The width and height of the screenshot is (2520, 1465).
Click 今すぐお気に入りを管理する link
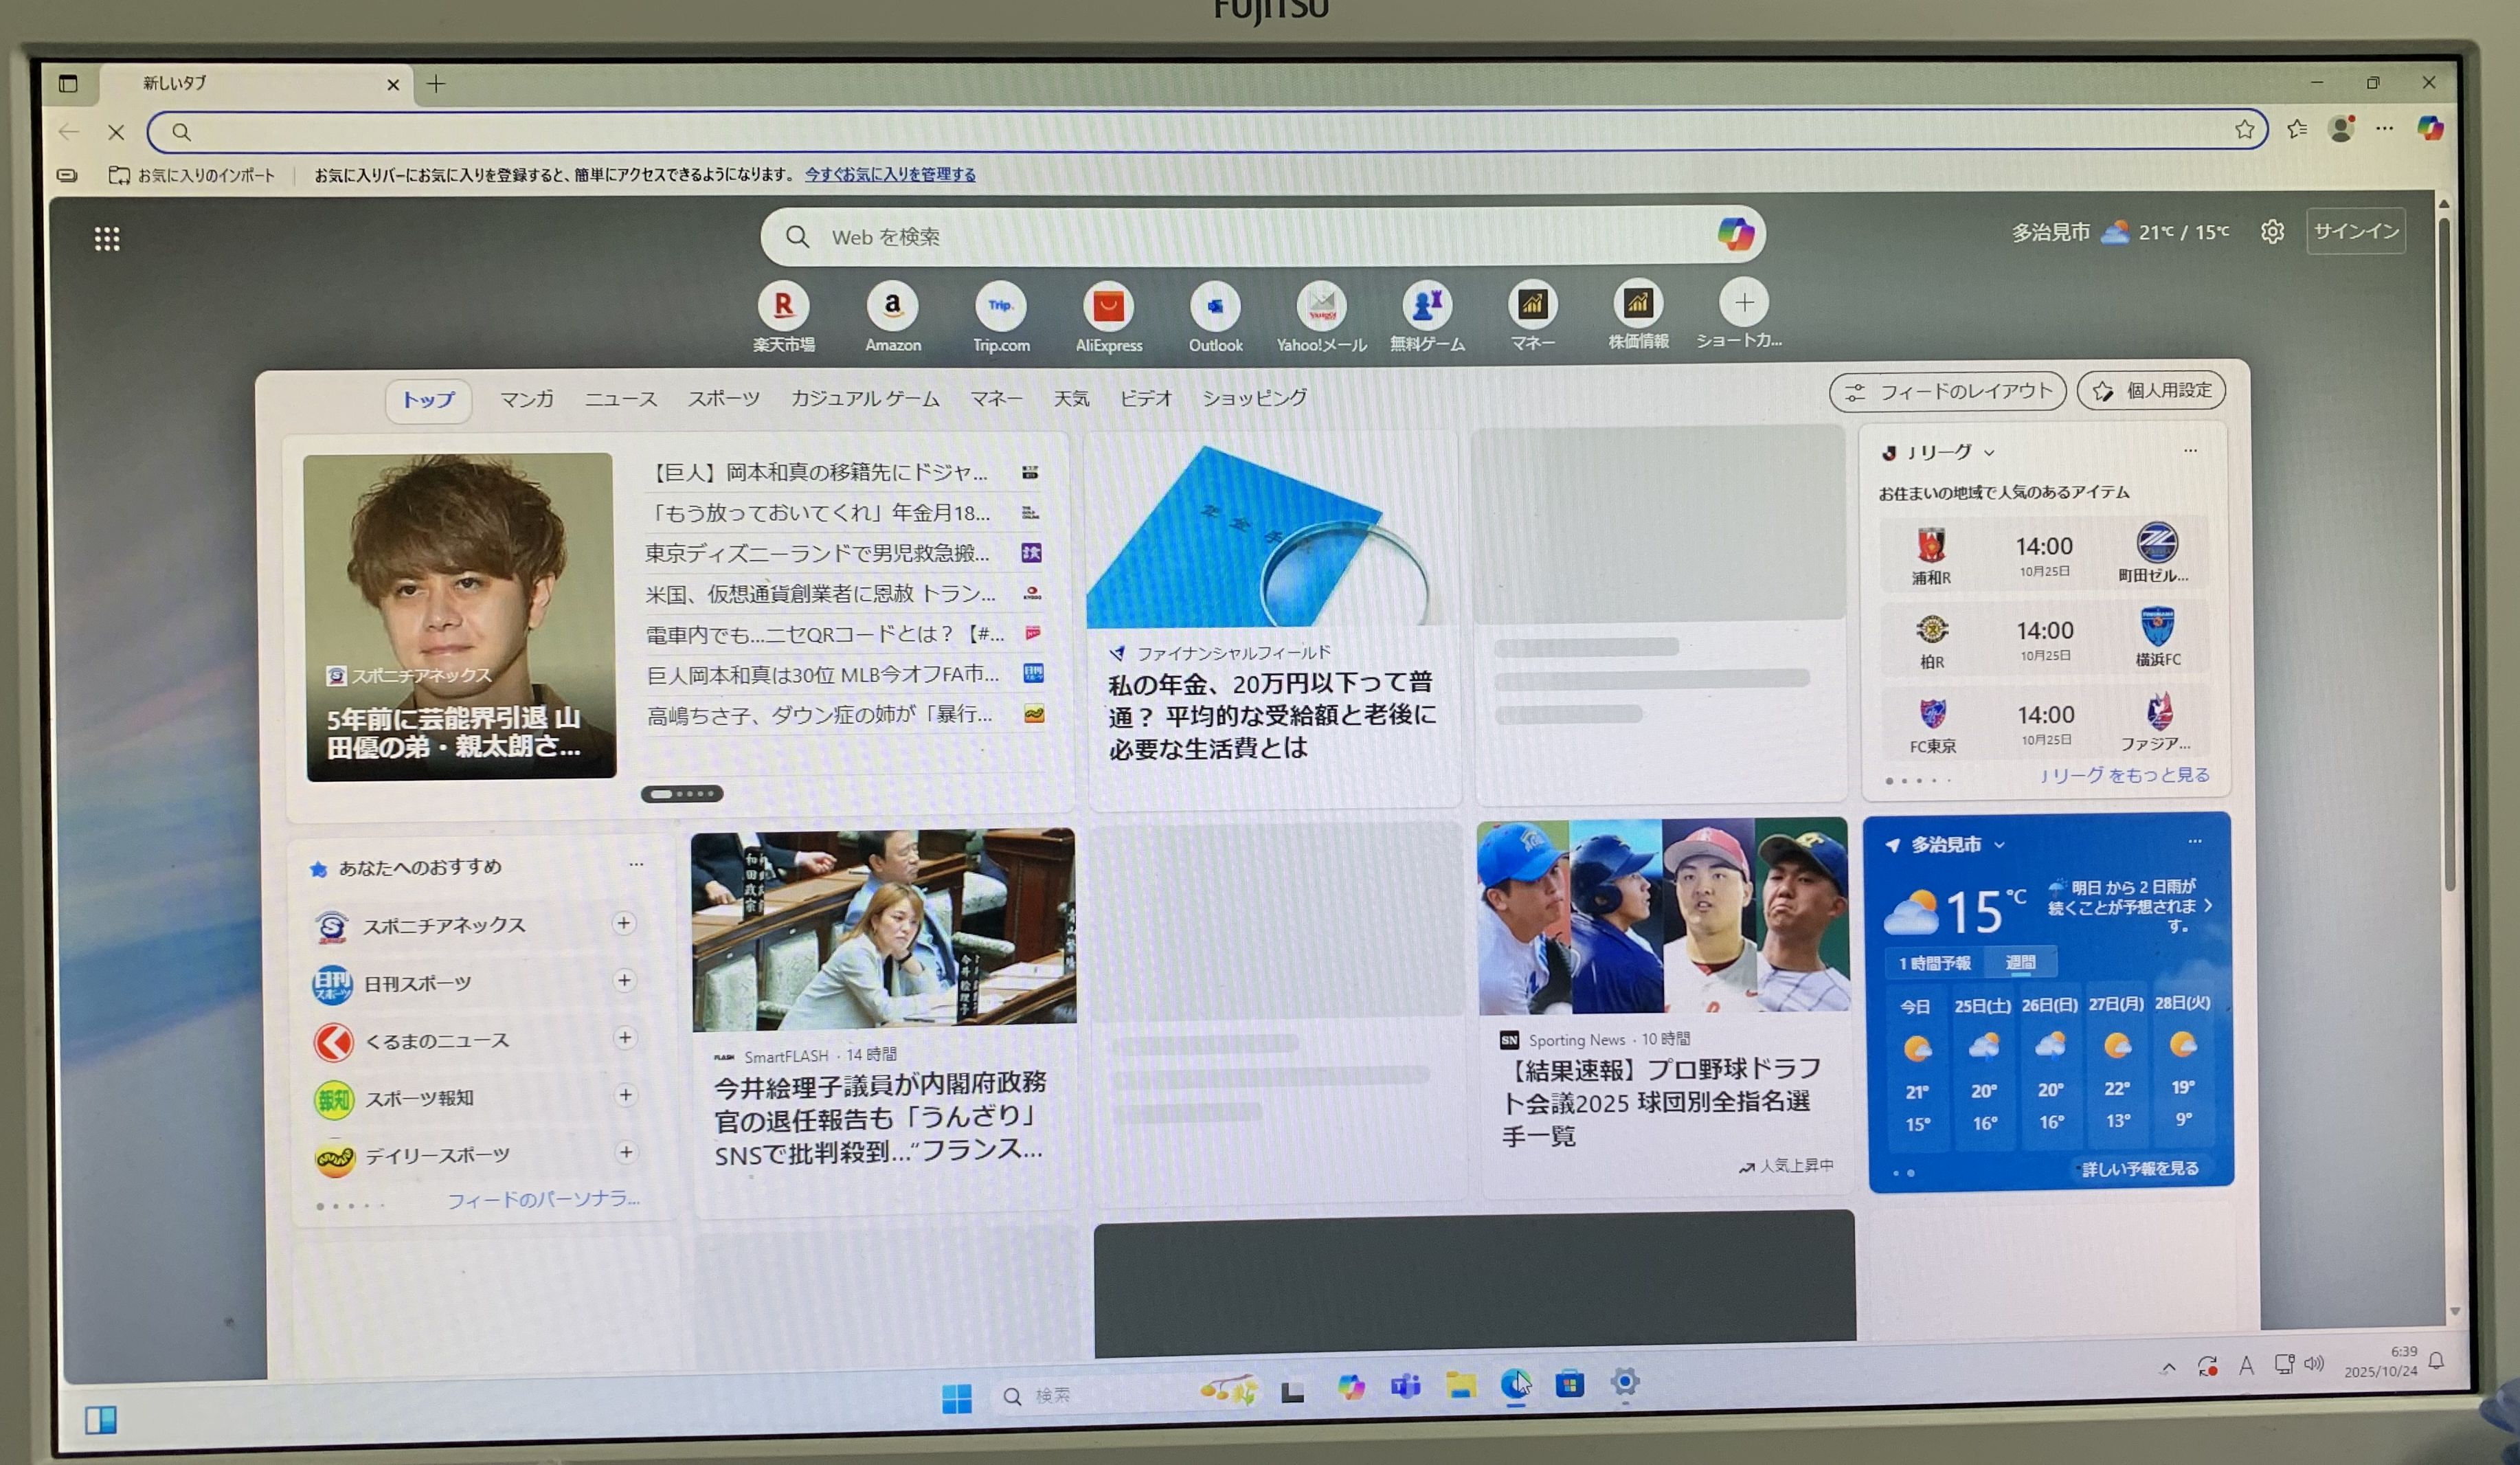(890, 174)
